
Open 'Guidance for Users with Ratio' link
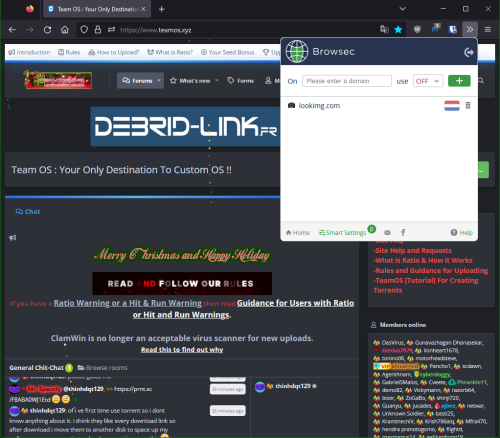(295, 303)
